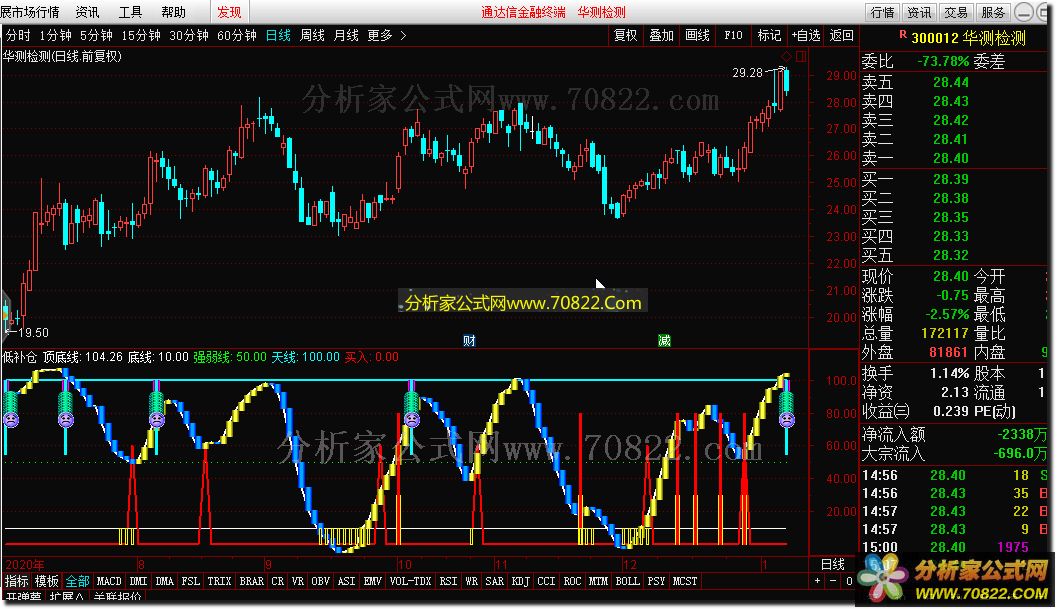The image size is (1057, 609).
Task: Switch to 5分钟 chart period
Action: (x=96, y=35)
